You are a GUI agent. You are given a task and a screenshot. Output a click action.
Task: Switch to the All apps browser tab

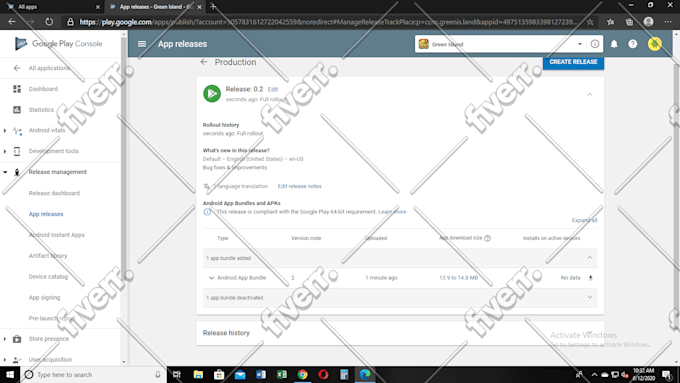tap(52, 7)
